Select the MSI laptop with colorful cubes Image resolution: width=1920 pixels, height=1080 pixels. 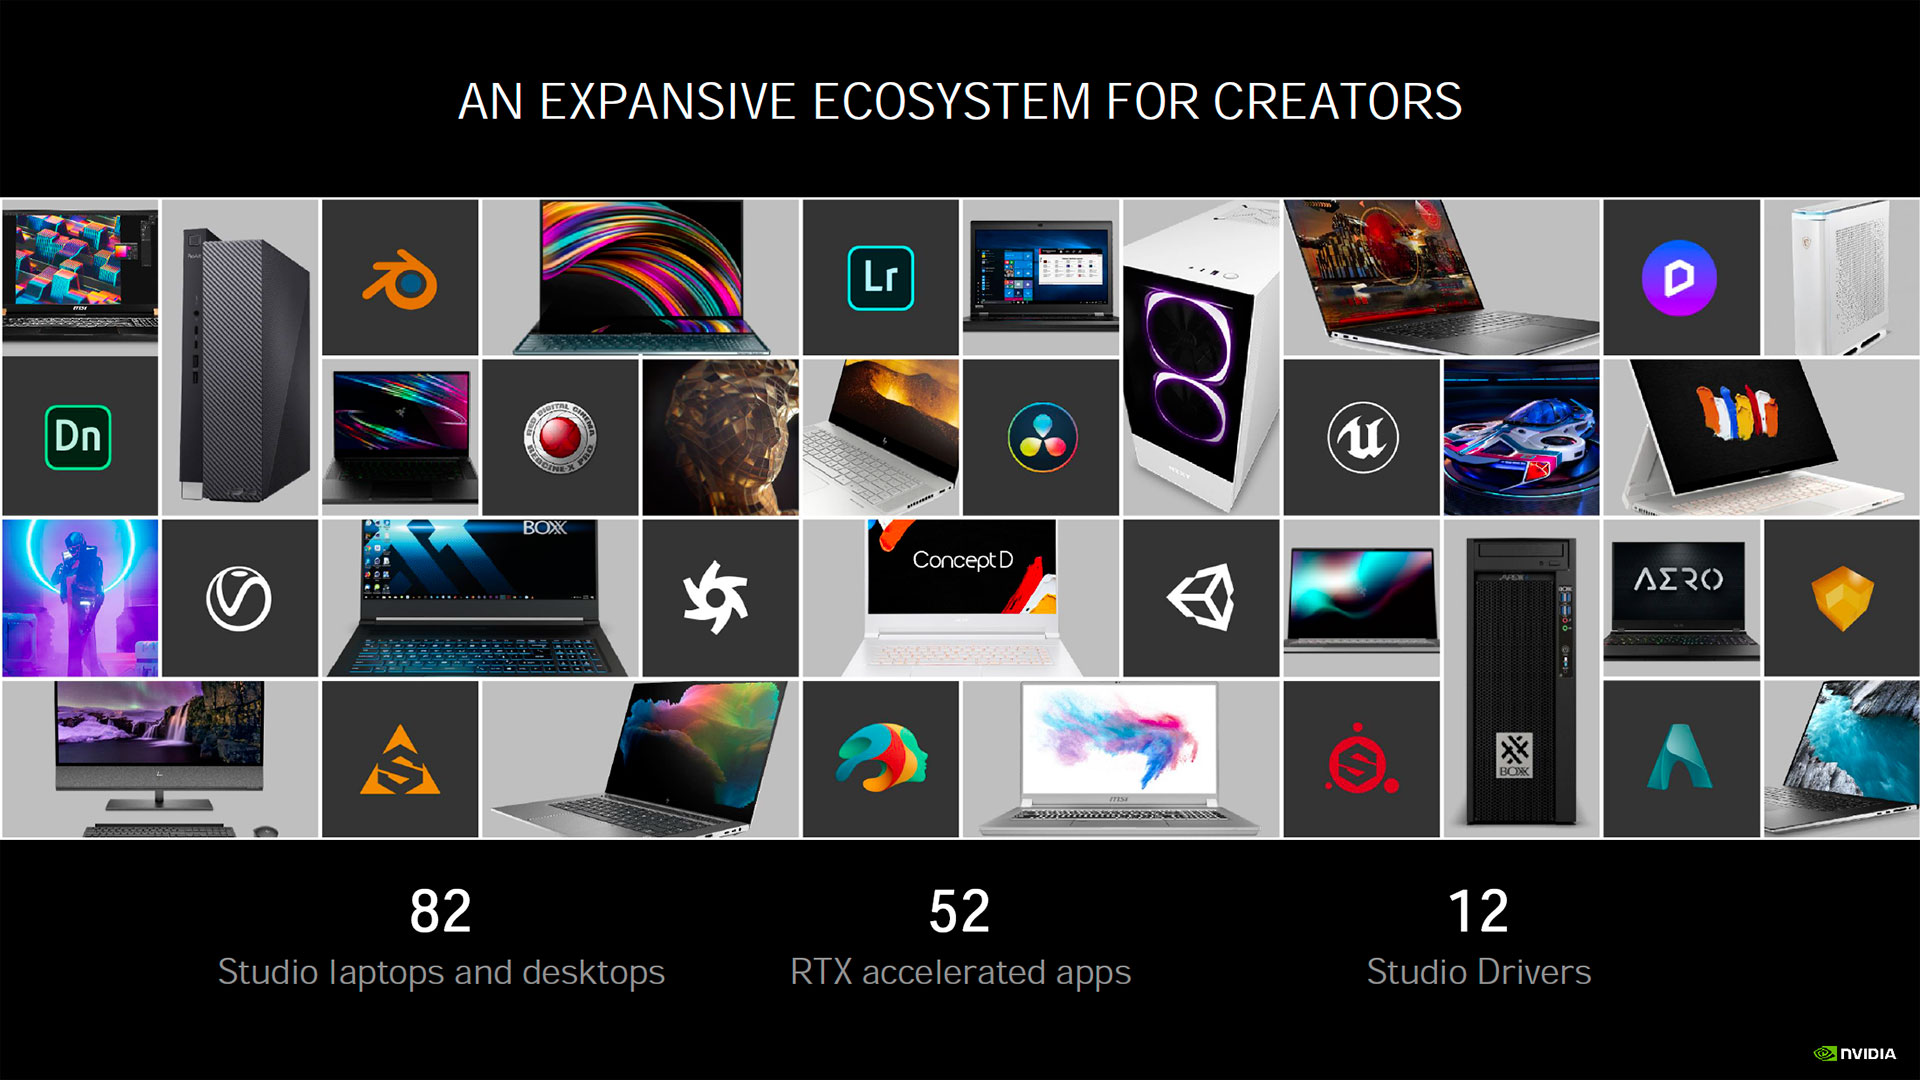(80, 277)
